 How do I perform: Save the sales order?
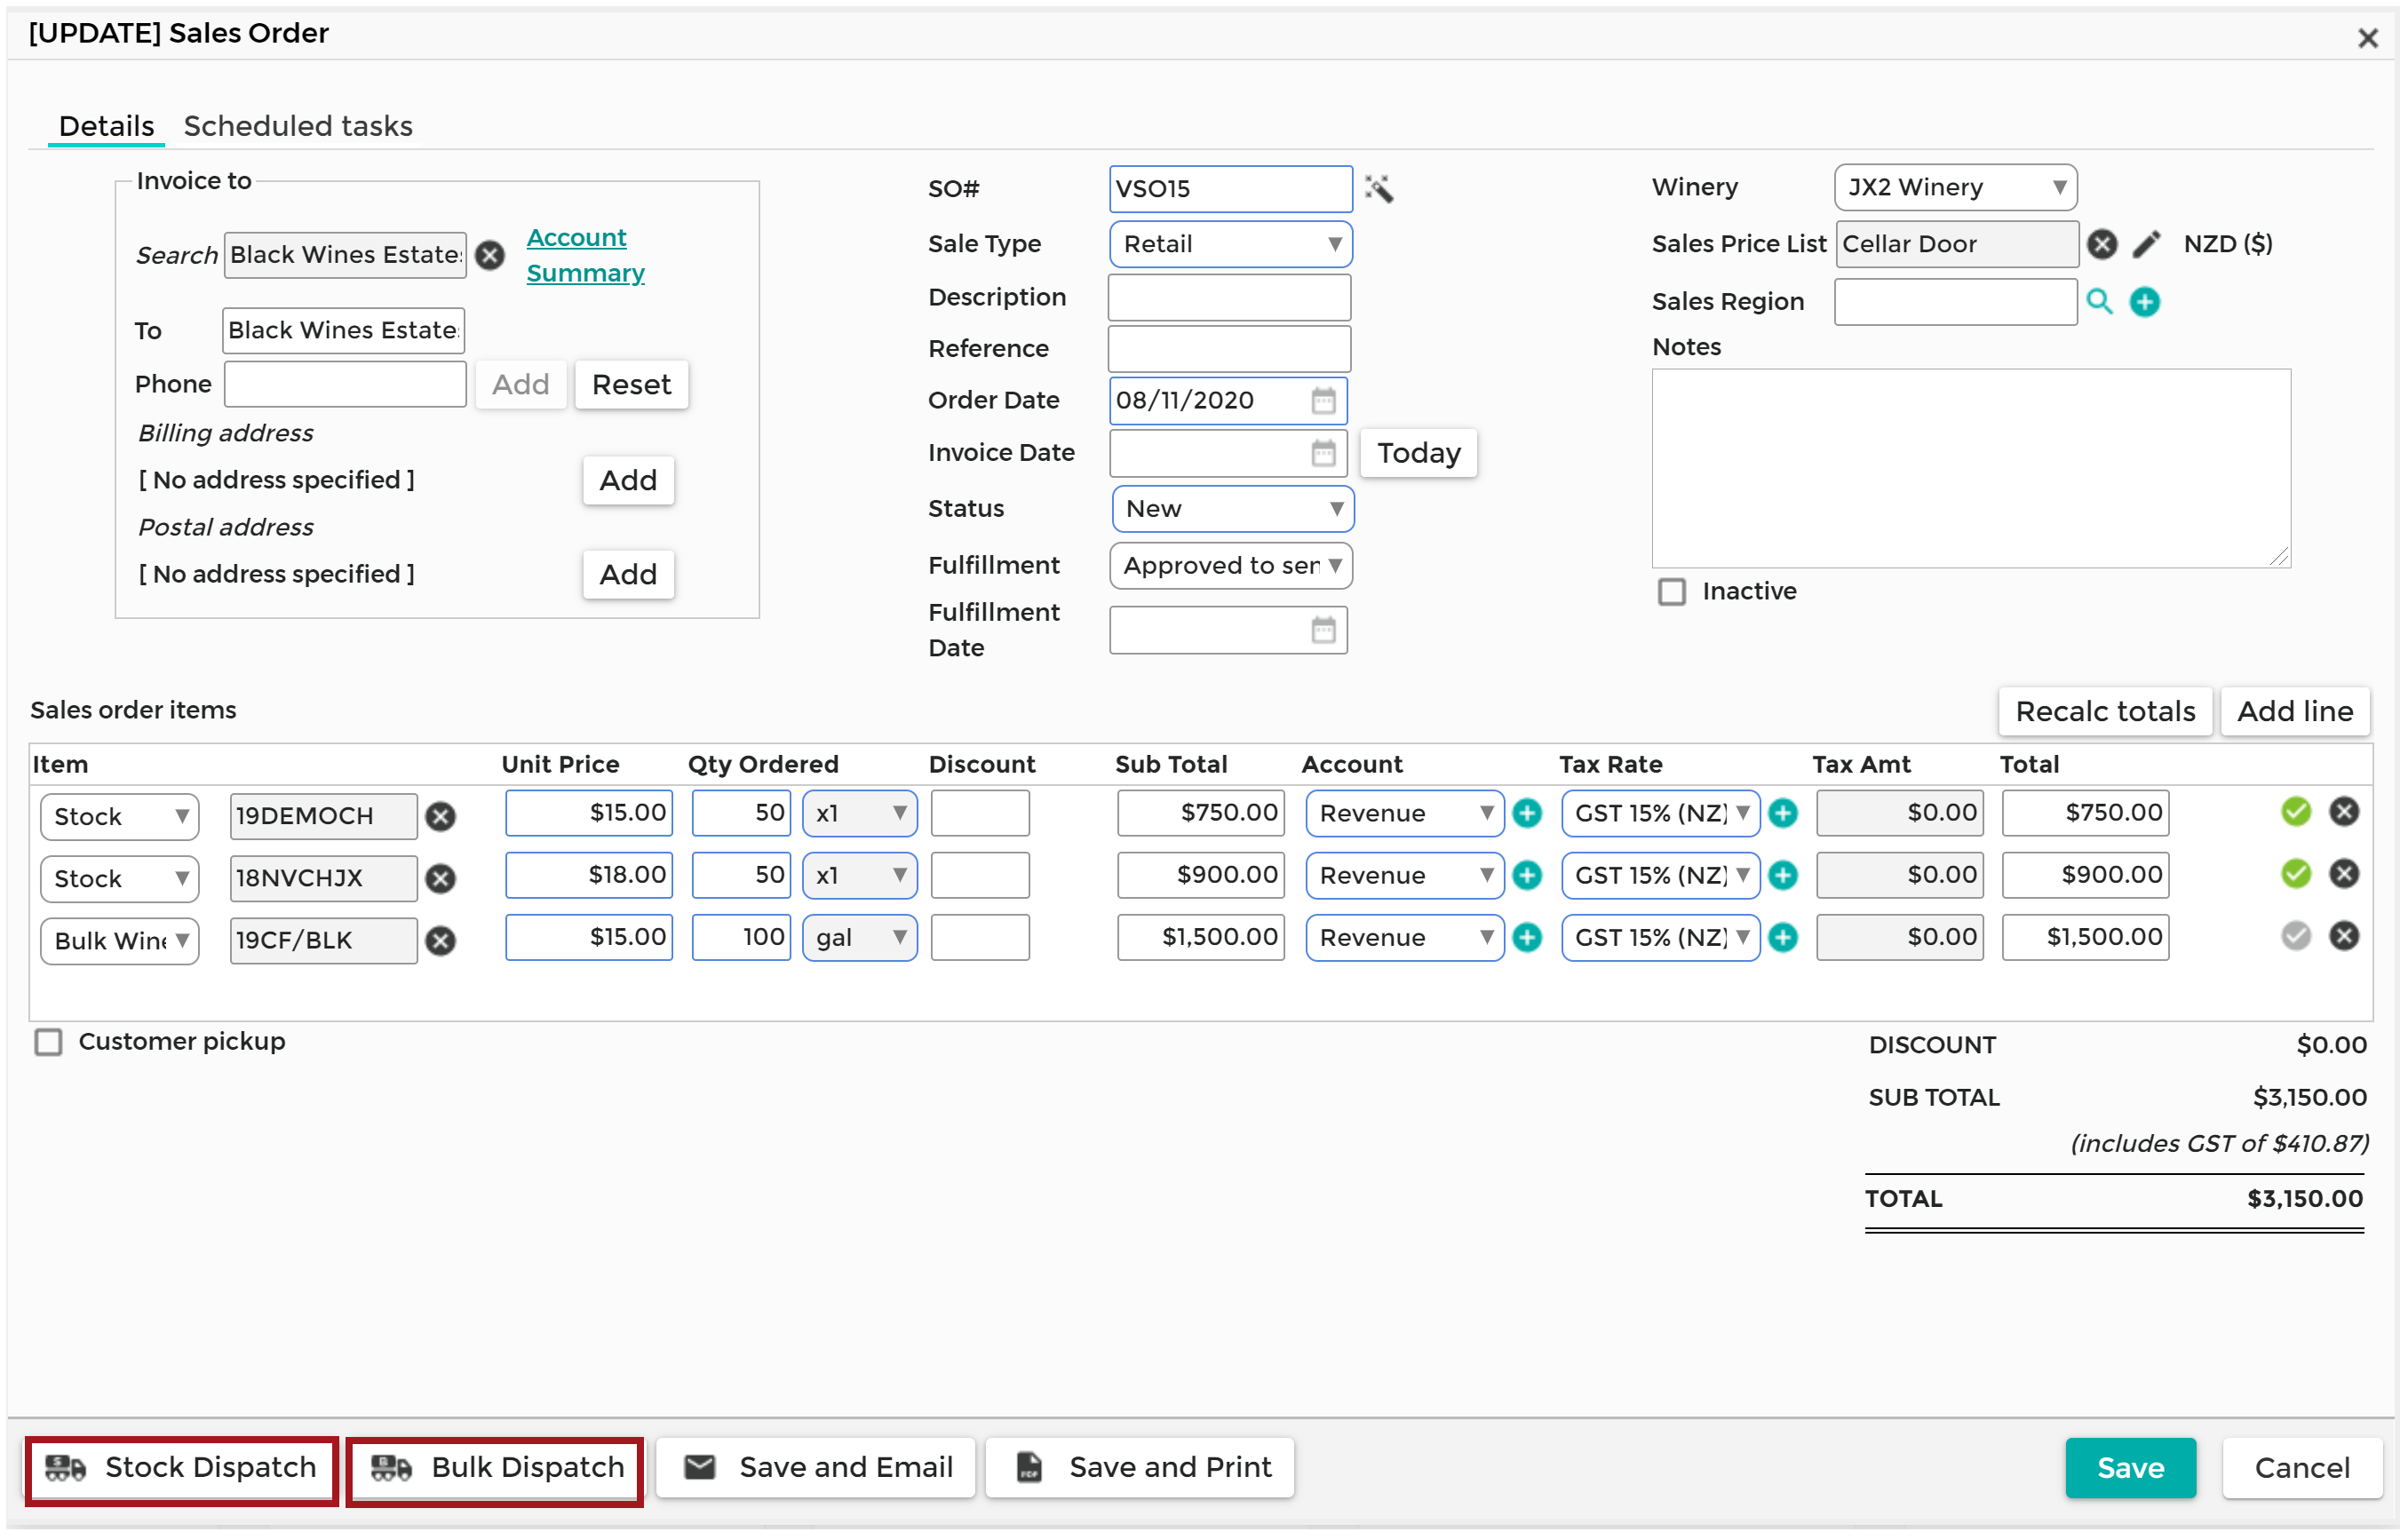coord(2129,1467)
